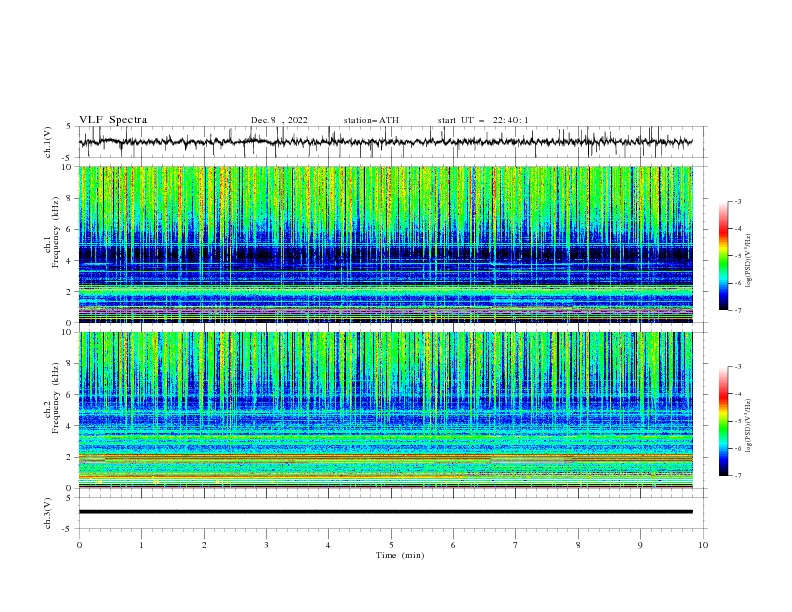Click the "10" kHz tick on ch.2 frequency axis

pos(66,332)
